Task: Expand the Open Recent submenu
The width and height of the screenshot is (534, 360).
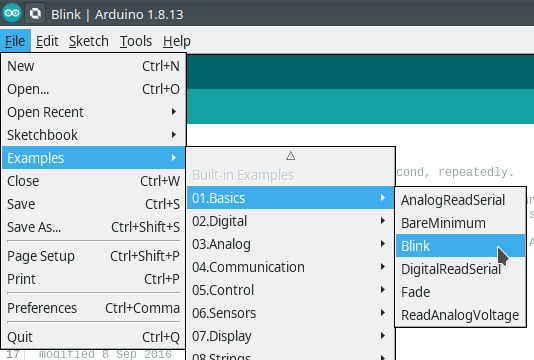Action: coord(93,112)
